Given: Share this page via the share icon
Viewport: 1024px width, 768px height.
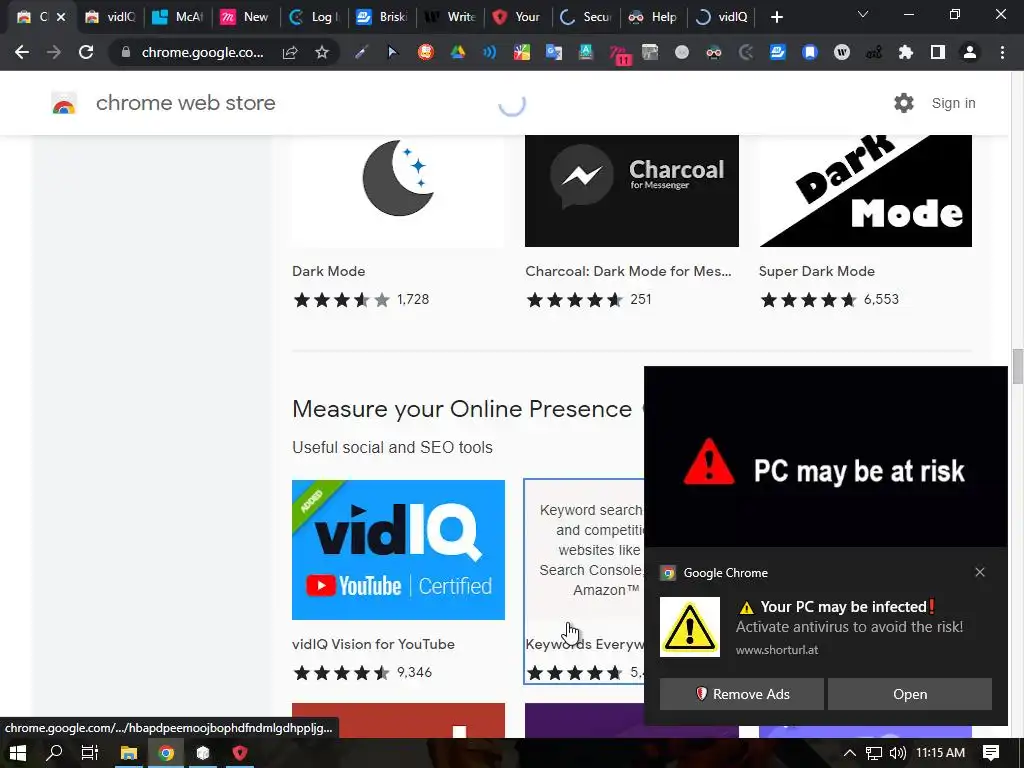Looking at the screenshot, I should [x=290, y=52].
